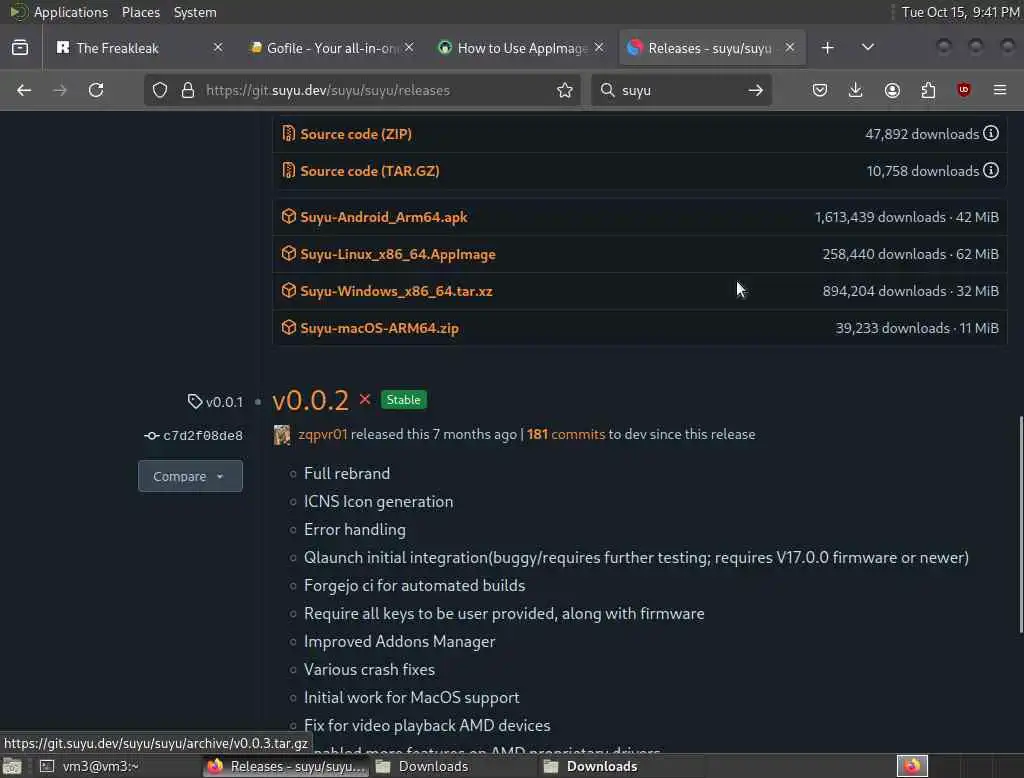This screenshot has height=778, width=1024.
Task: List all tabs dropdown arrow
Action: [867, 48]
